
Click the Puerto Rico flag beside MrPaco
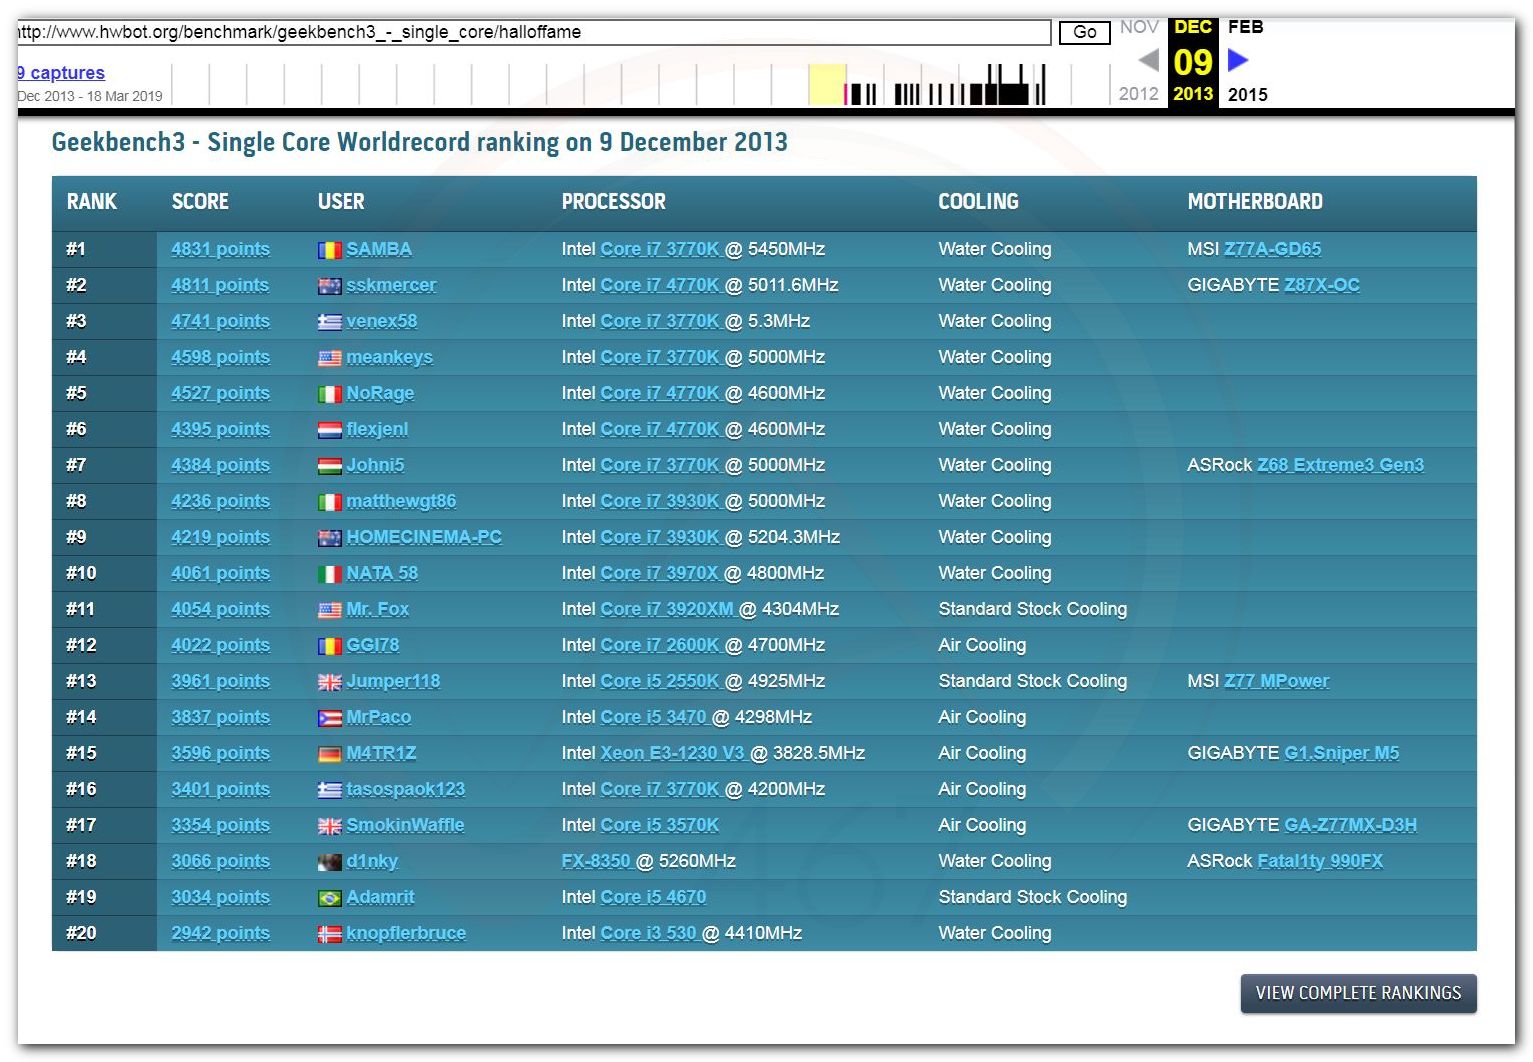tap(329, 718)
